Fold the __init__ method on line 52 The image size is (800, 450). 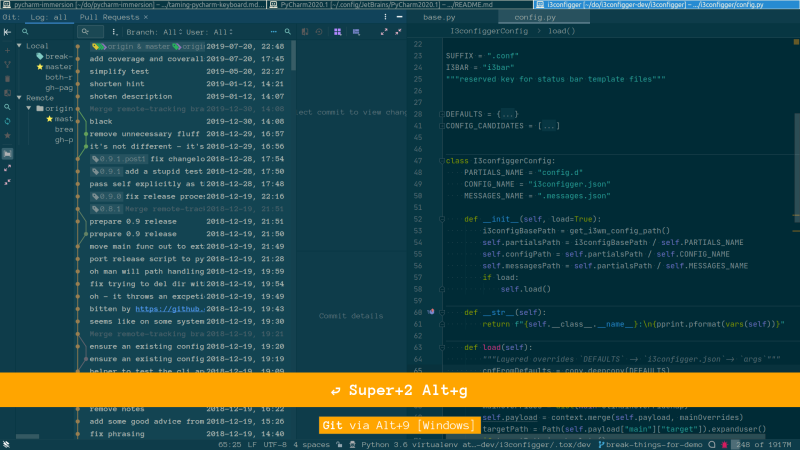tap(442, 219)
